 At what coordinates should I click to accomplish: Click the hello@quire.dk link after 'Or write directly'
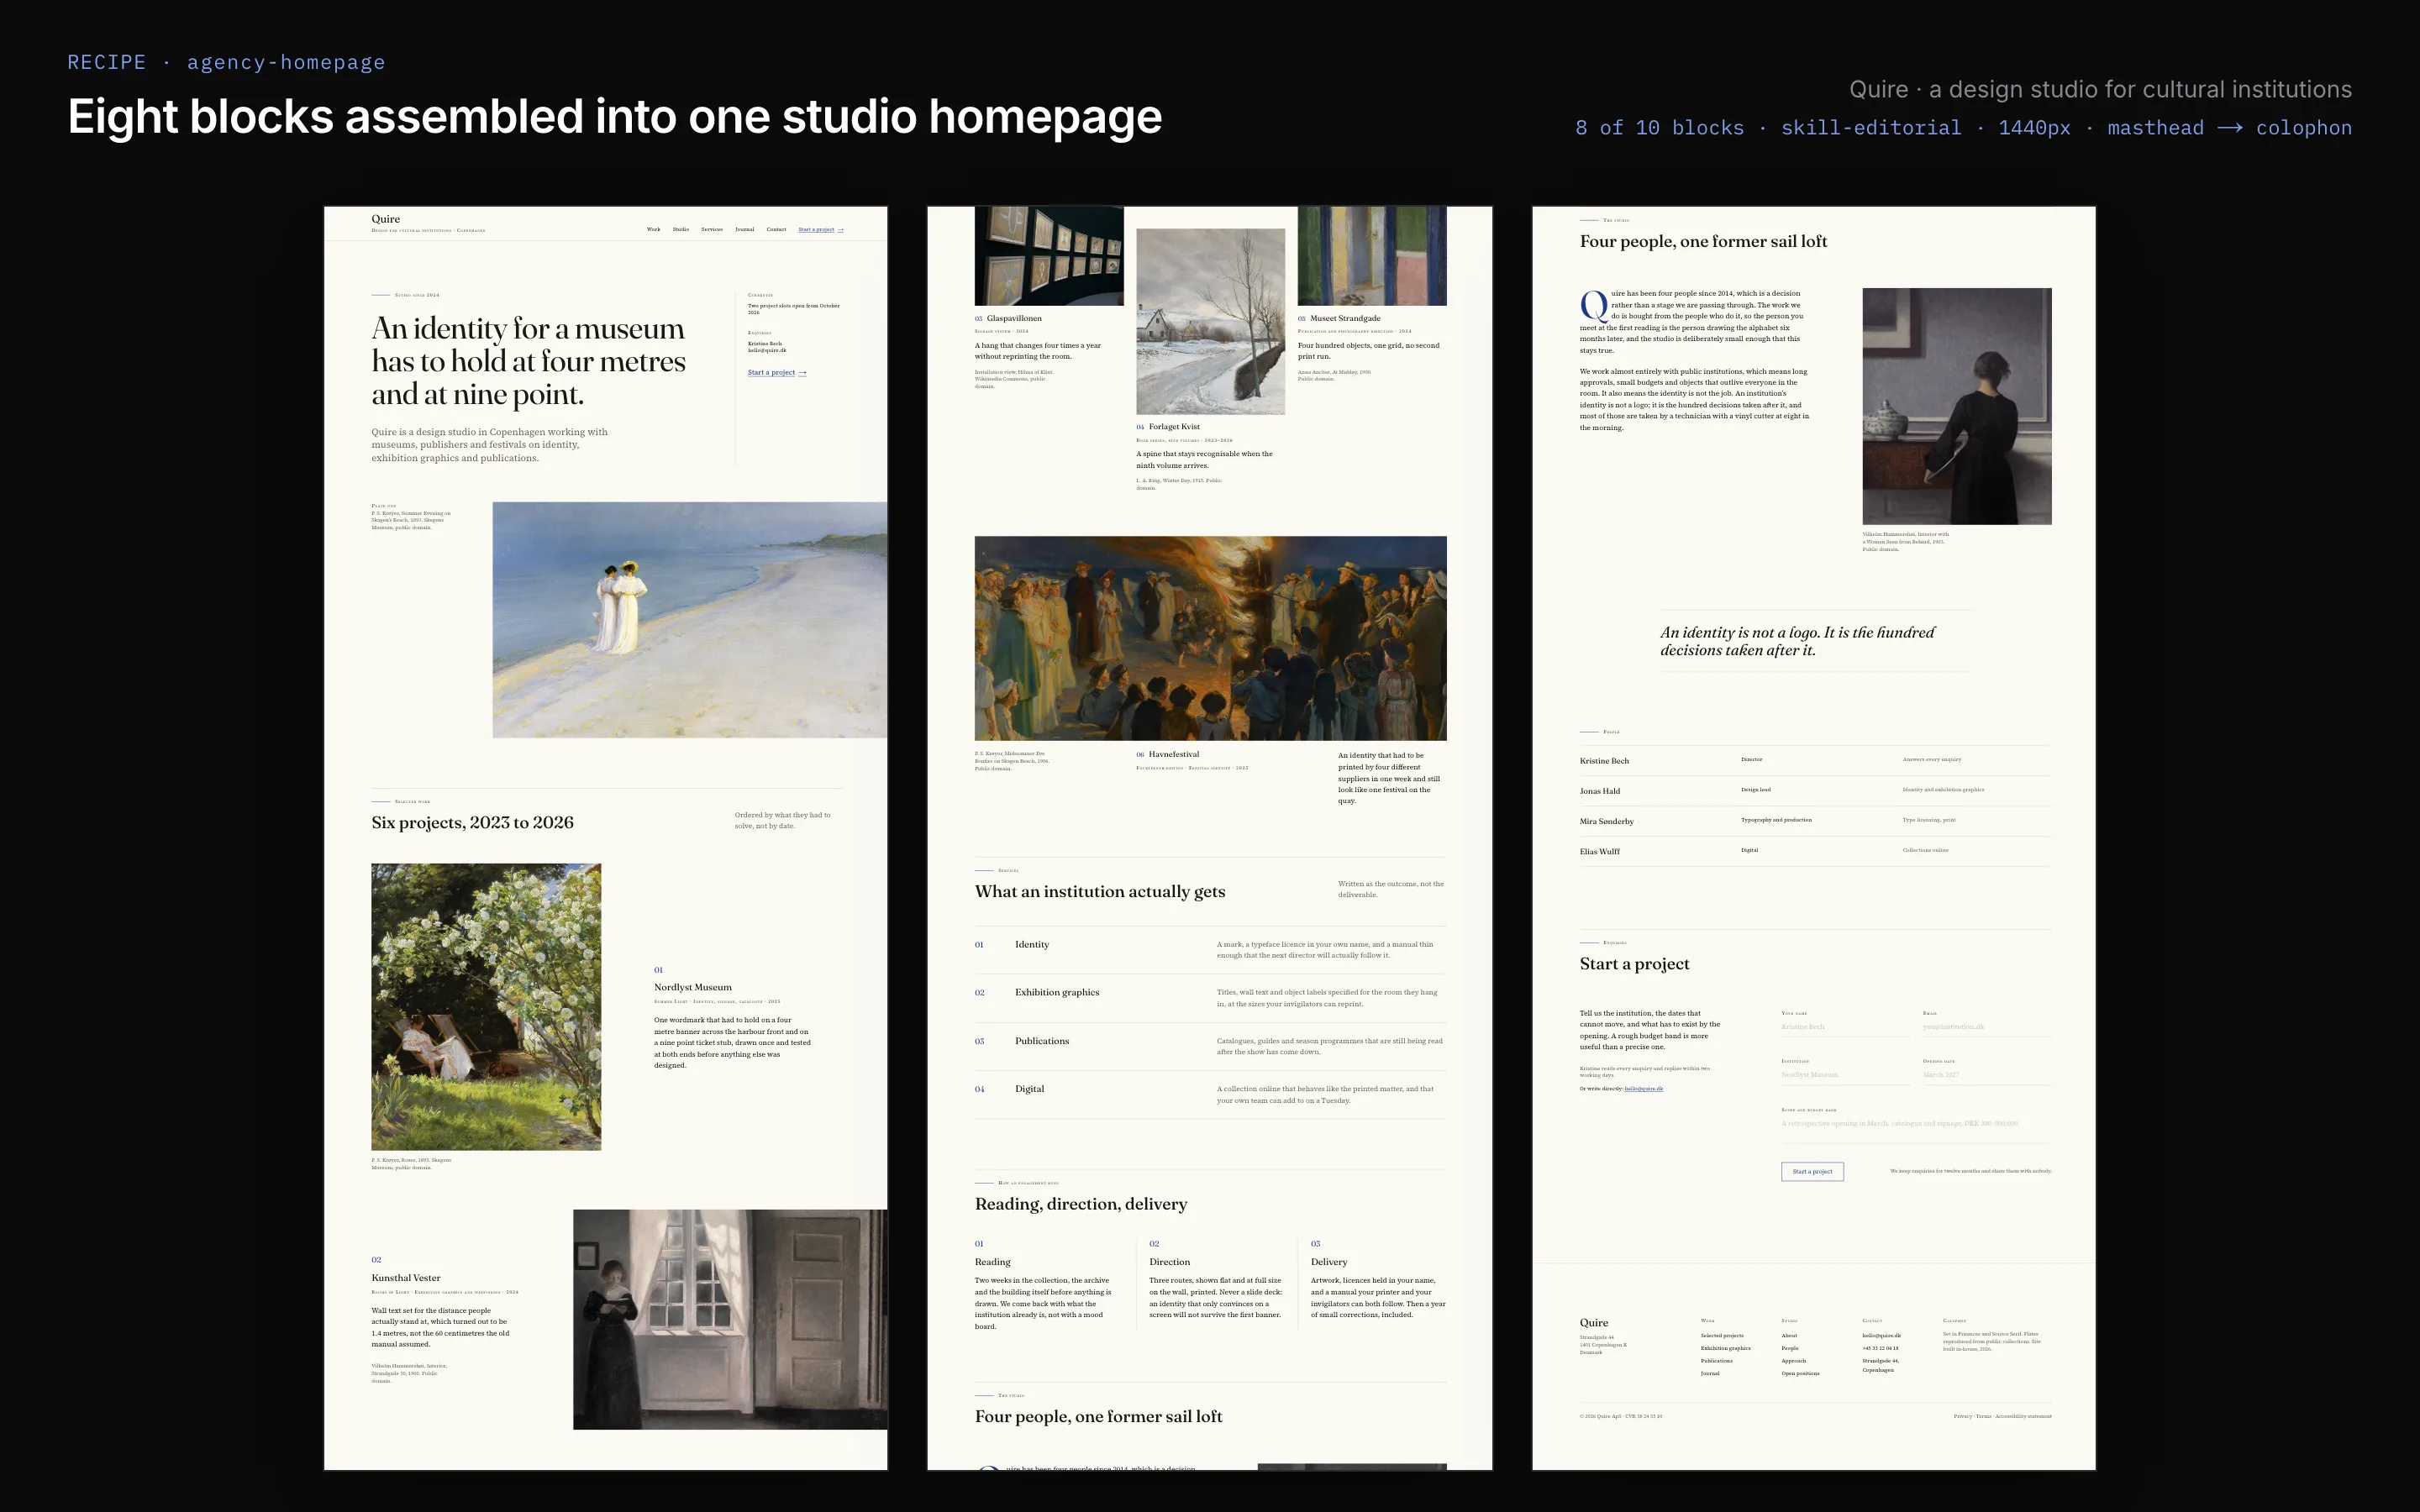[1644, 1089]
